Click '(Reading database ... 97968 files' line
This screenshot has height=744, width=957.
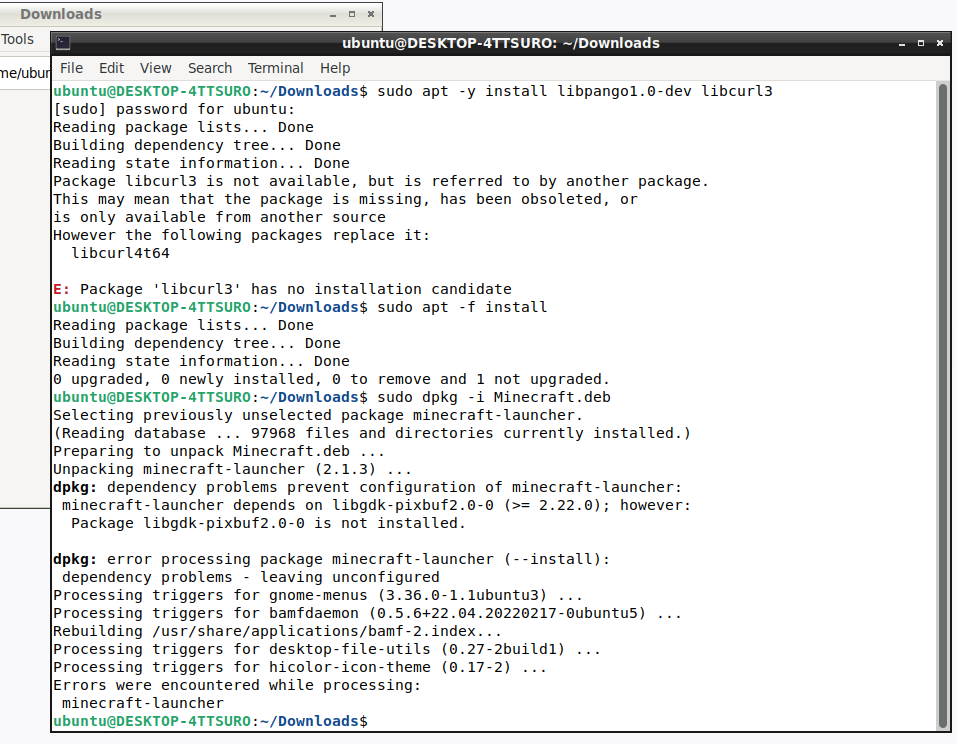pyautogui.click(x=372, y=433)
